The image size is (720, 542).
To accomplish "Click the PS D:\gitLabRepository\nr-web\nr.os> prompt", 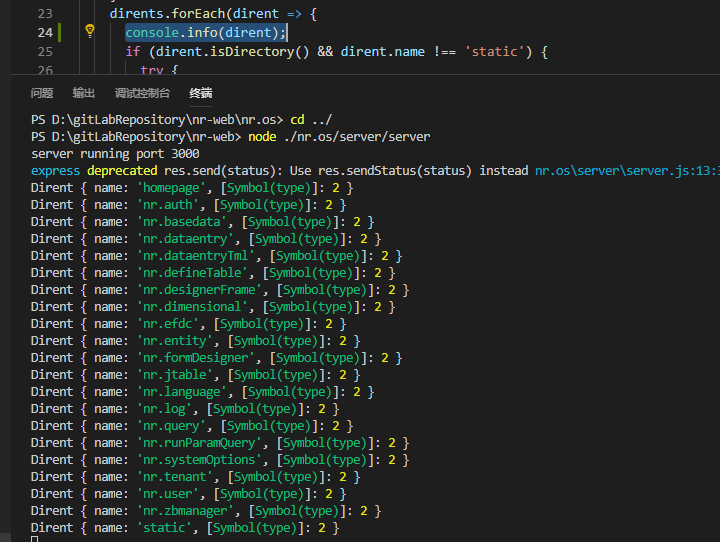I will point(157,120).
